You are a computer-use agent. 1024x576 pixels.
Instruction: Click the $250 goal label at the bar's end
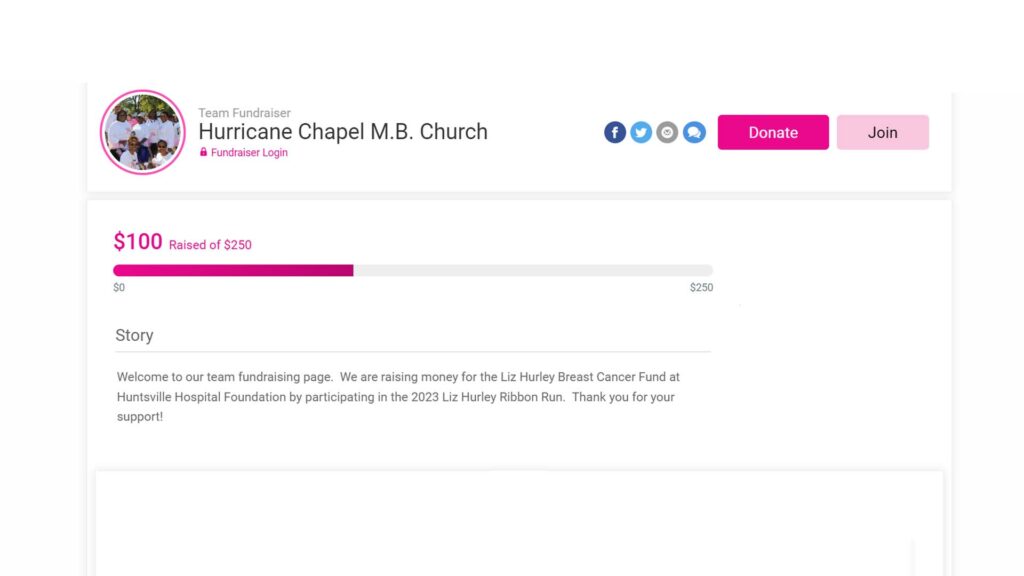701,287
